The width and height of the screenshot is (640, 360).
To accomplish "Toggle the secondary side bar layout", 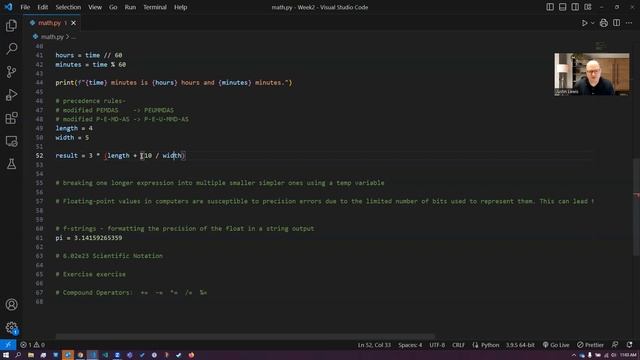I will click(x=575, y=7).
